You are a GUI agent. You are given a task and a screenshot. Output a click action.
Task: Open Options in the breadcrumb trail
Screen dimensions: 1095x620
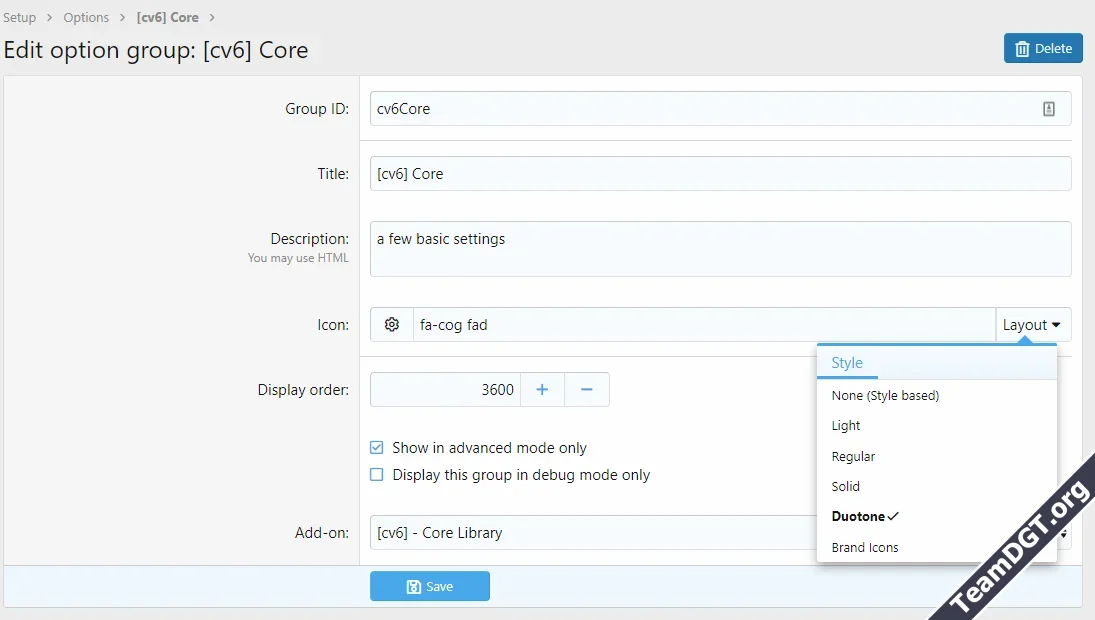coord(86,18)
